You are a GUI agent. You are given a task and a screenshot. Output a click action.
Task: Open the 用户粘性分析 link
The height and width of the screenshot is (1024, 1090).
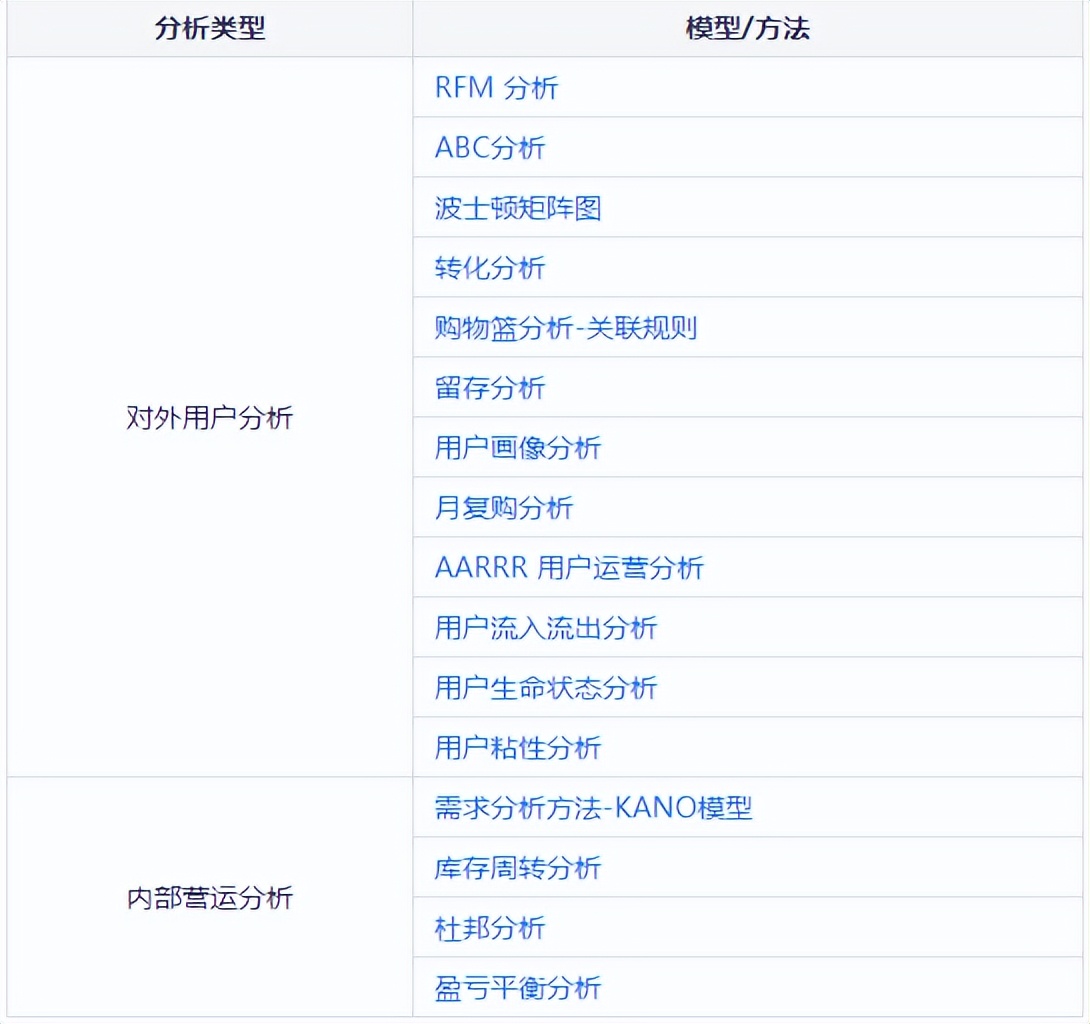pos(518,747)
